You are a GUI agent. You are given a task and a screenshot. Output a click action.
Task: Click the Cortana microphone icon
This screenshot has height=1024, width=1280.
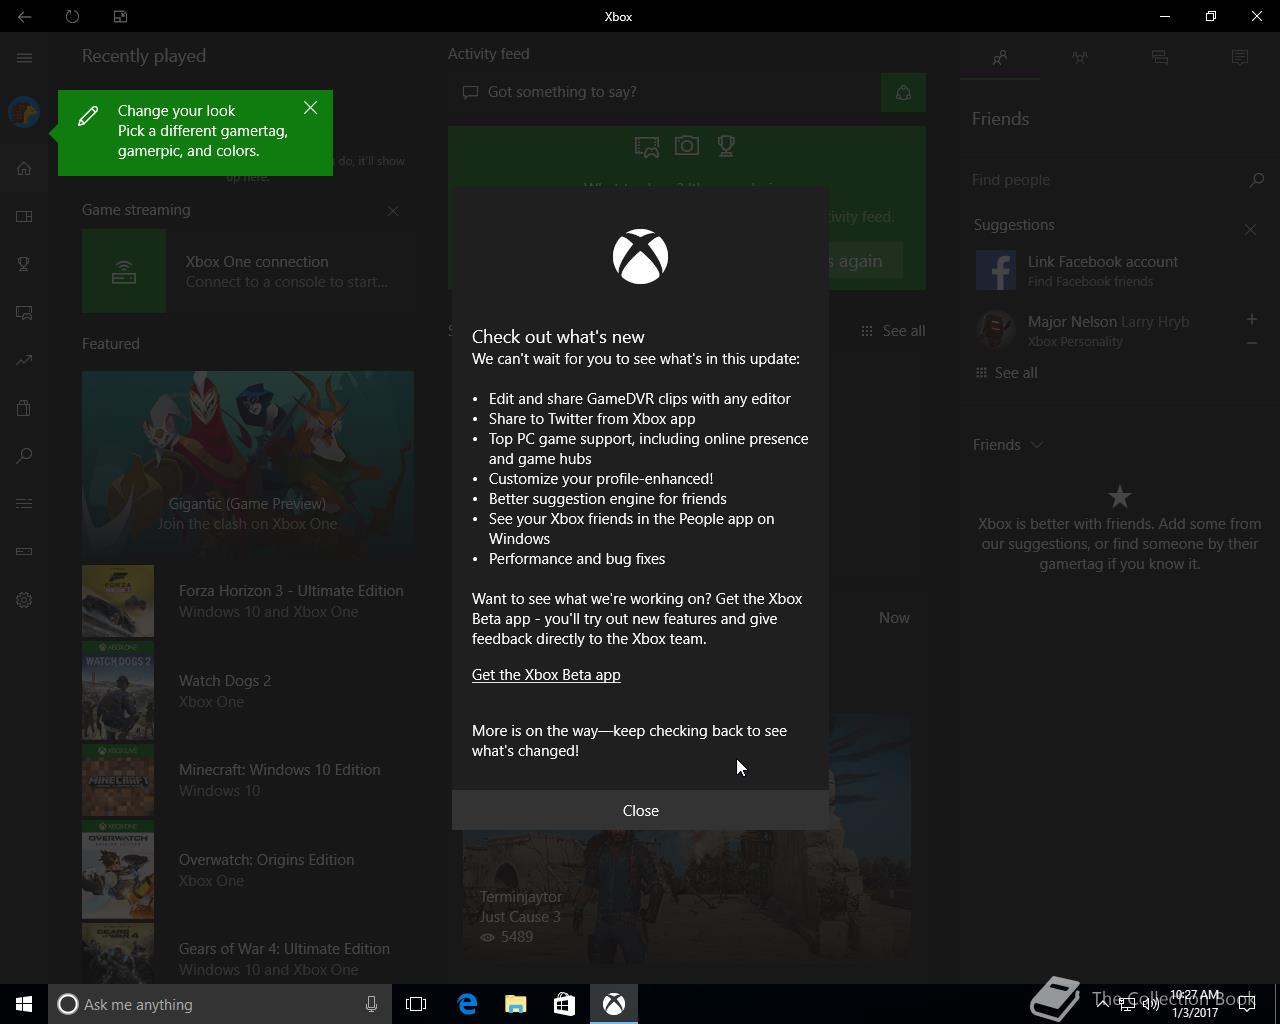[371, 1004]
